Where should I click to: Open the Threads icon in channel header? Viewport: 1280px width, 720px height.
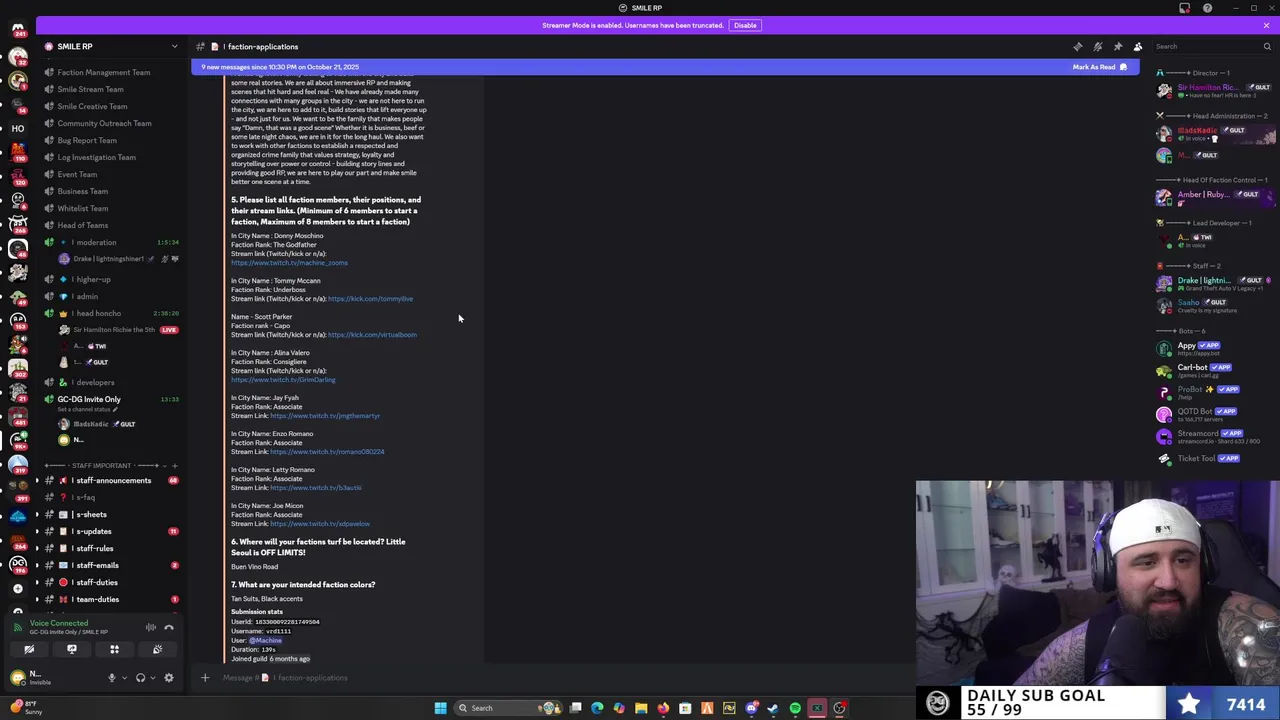point(1078,47)
